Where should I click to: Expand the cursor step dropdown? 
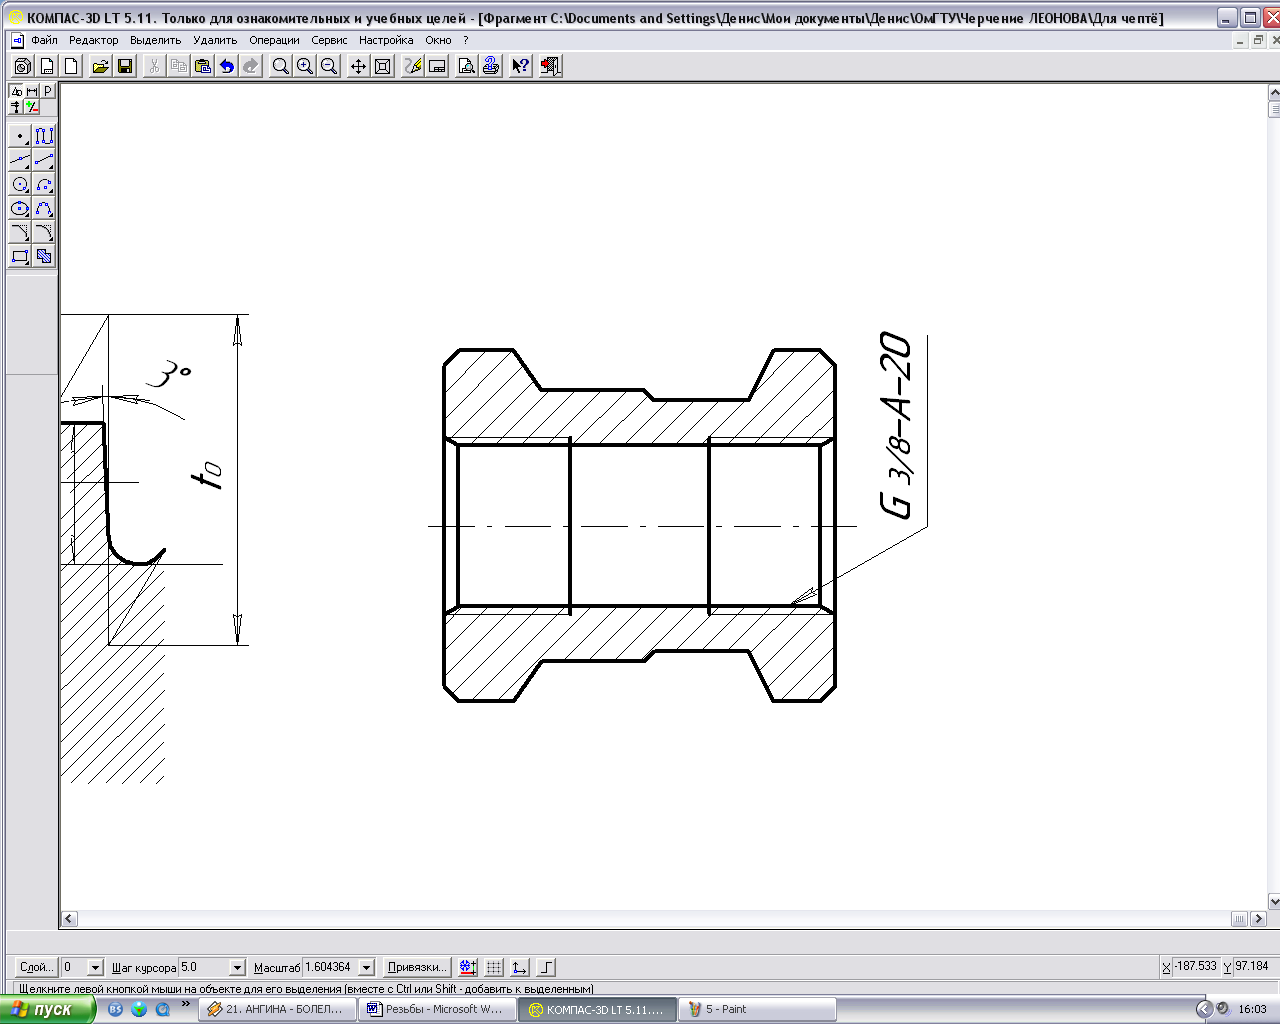238,967
